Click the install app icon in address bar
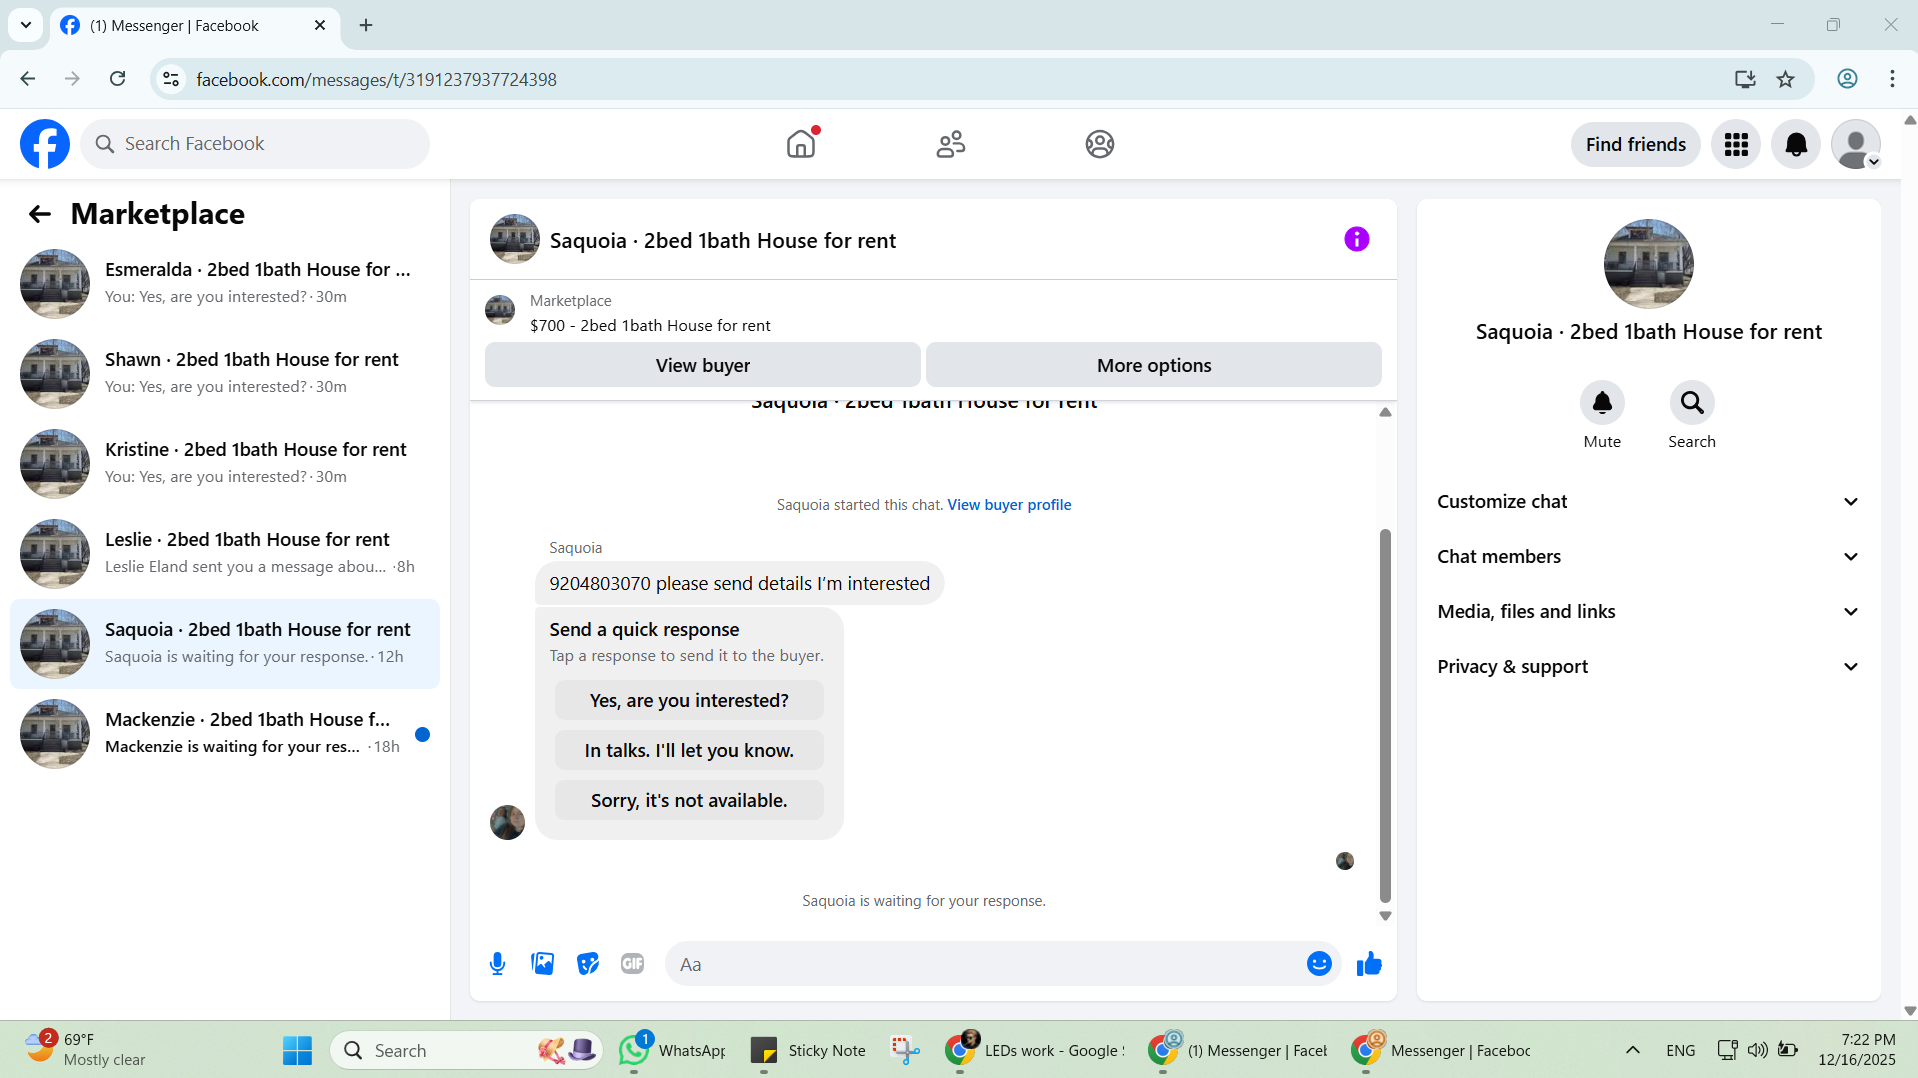The width and height of the screenshot is (1918, 1078). [x=1745, y=79]
